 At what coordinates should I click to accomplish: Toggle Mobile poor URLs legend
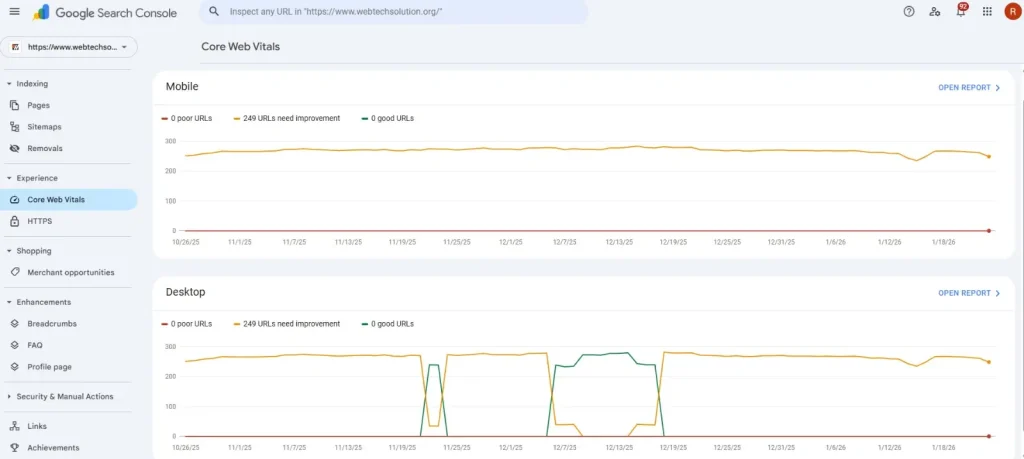pyautogui.click(x=187, y=118)
